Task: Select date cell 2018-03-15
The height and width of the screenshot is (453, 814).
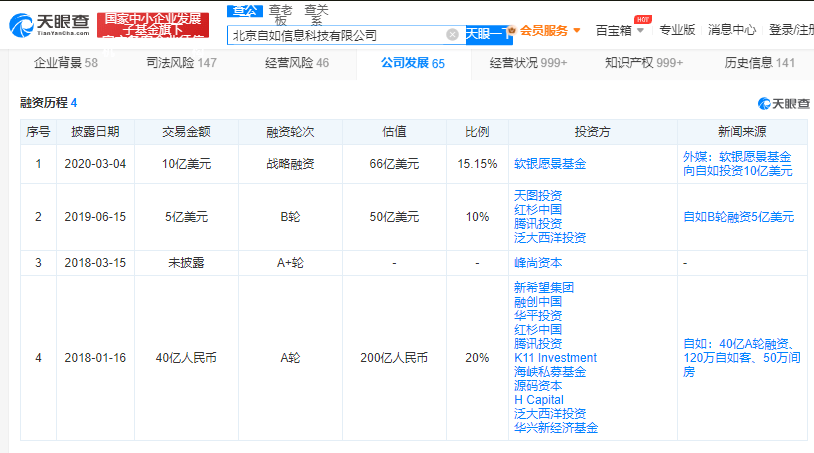Action: pyautogui.click(x=95, y=263)
